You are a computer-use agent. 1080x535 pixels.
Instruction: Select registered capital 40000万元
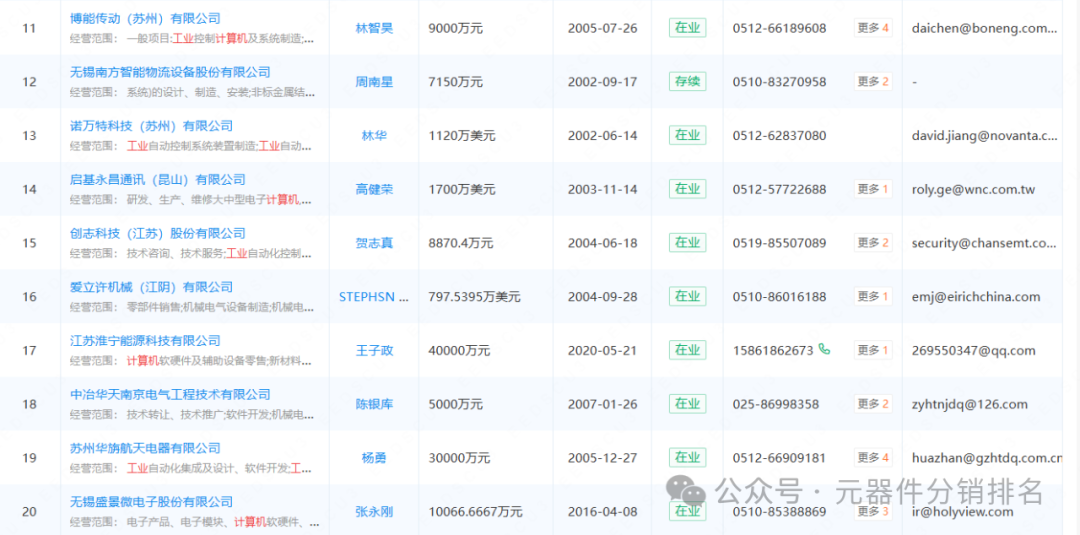coord(459,350)
